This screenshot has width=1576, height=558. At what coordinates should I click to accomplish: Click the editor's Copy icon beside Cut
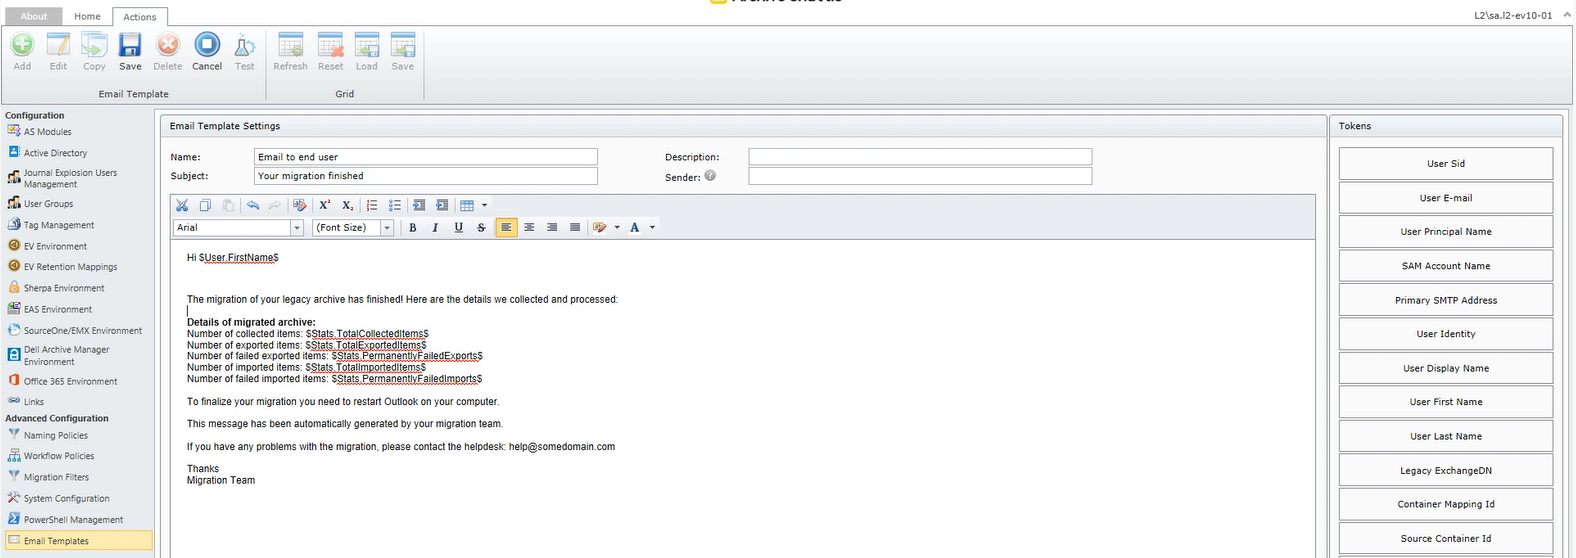205,205
